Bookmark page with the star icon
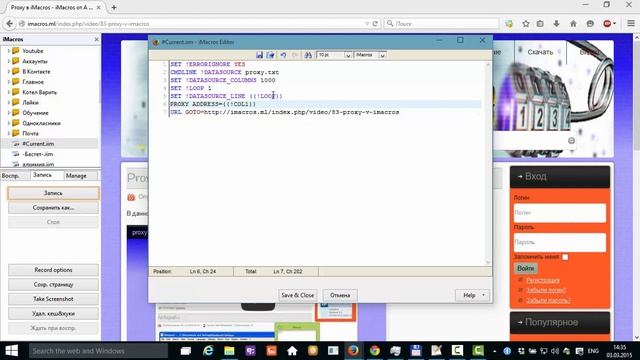The height and width of the screenshot is (360, 640). [526, 24]
